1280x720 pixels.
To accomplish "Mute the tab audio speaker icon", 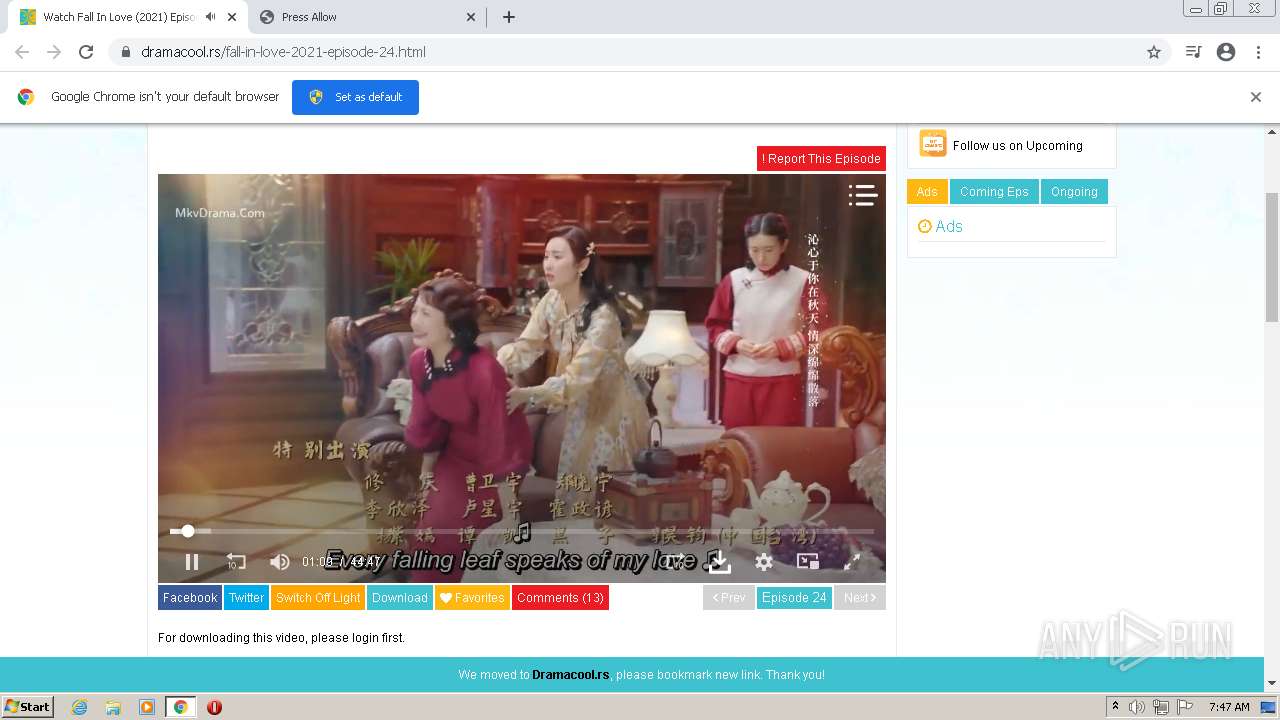I will coord(210,17).
